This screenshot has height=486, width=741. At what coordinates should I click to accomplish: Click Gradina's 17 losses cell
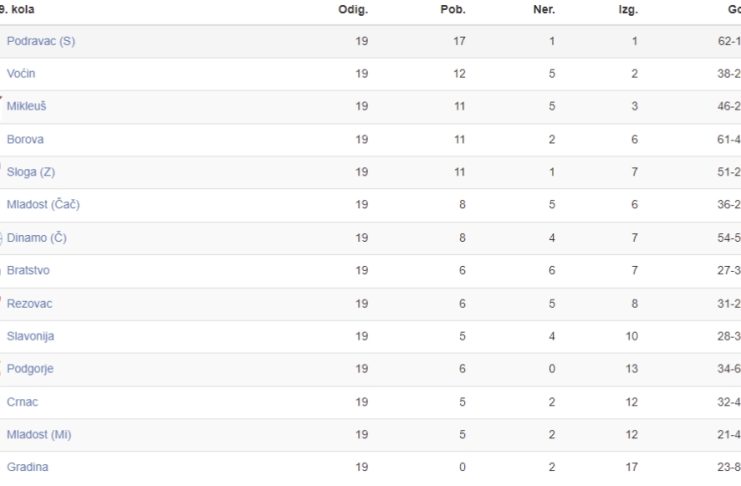632,467
